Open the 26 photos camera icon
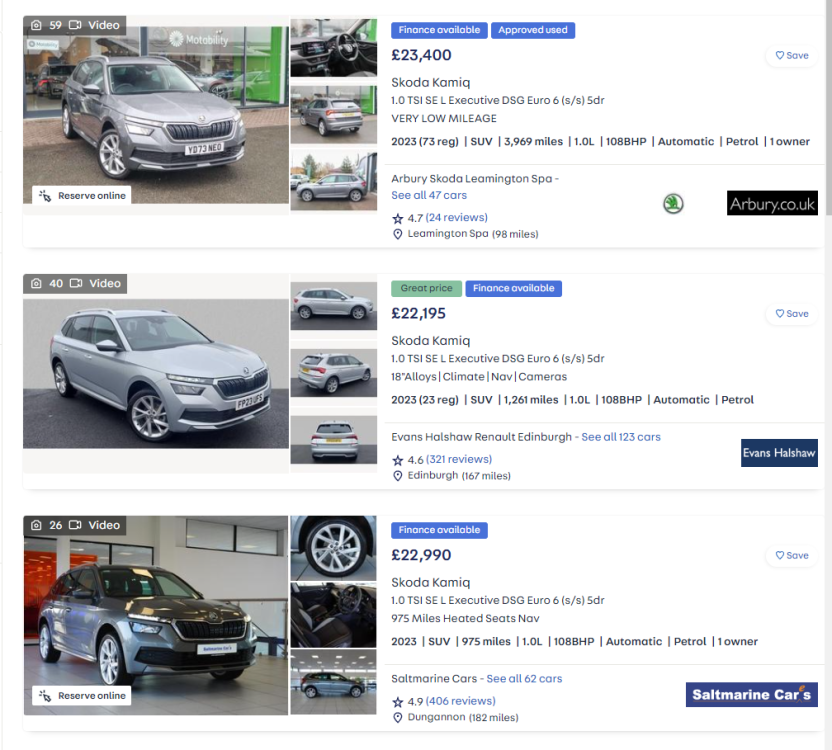The width and height of the screenshot is (832, 750). pyautogui.click(x=36, y=525)
